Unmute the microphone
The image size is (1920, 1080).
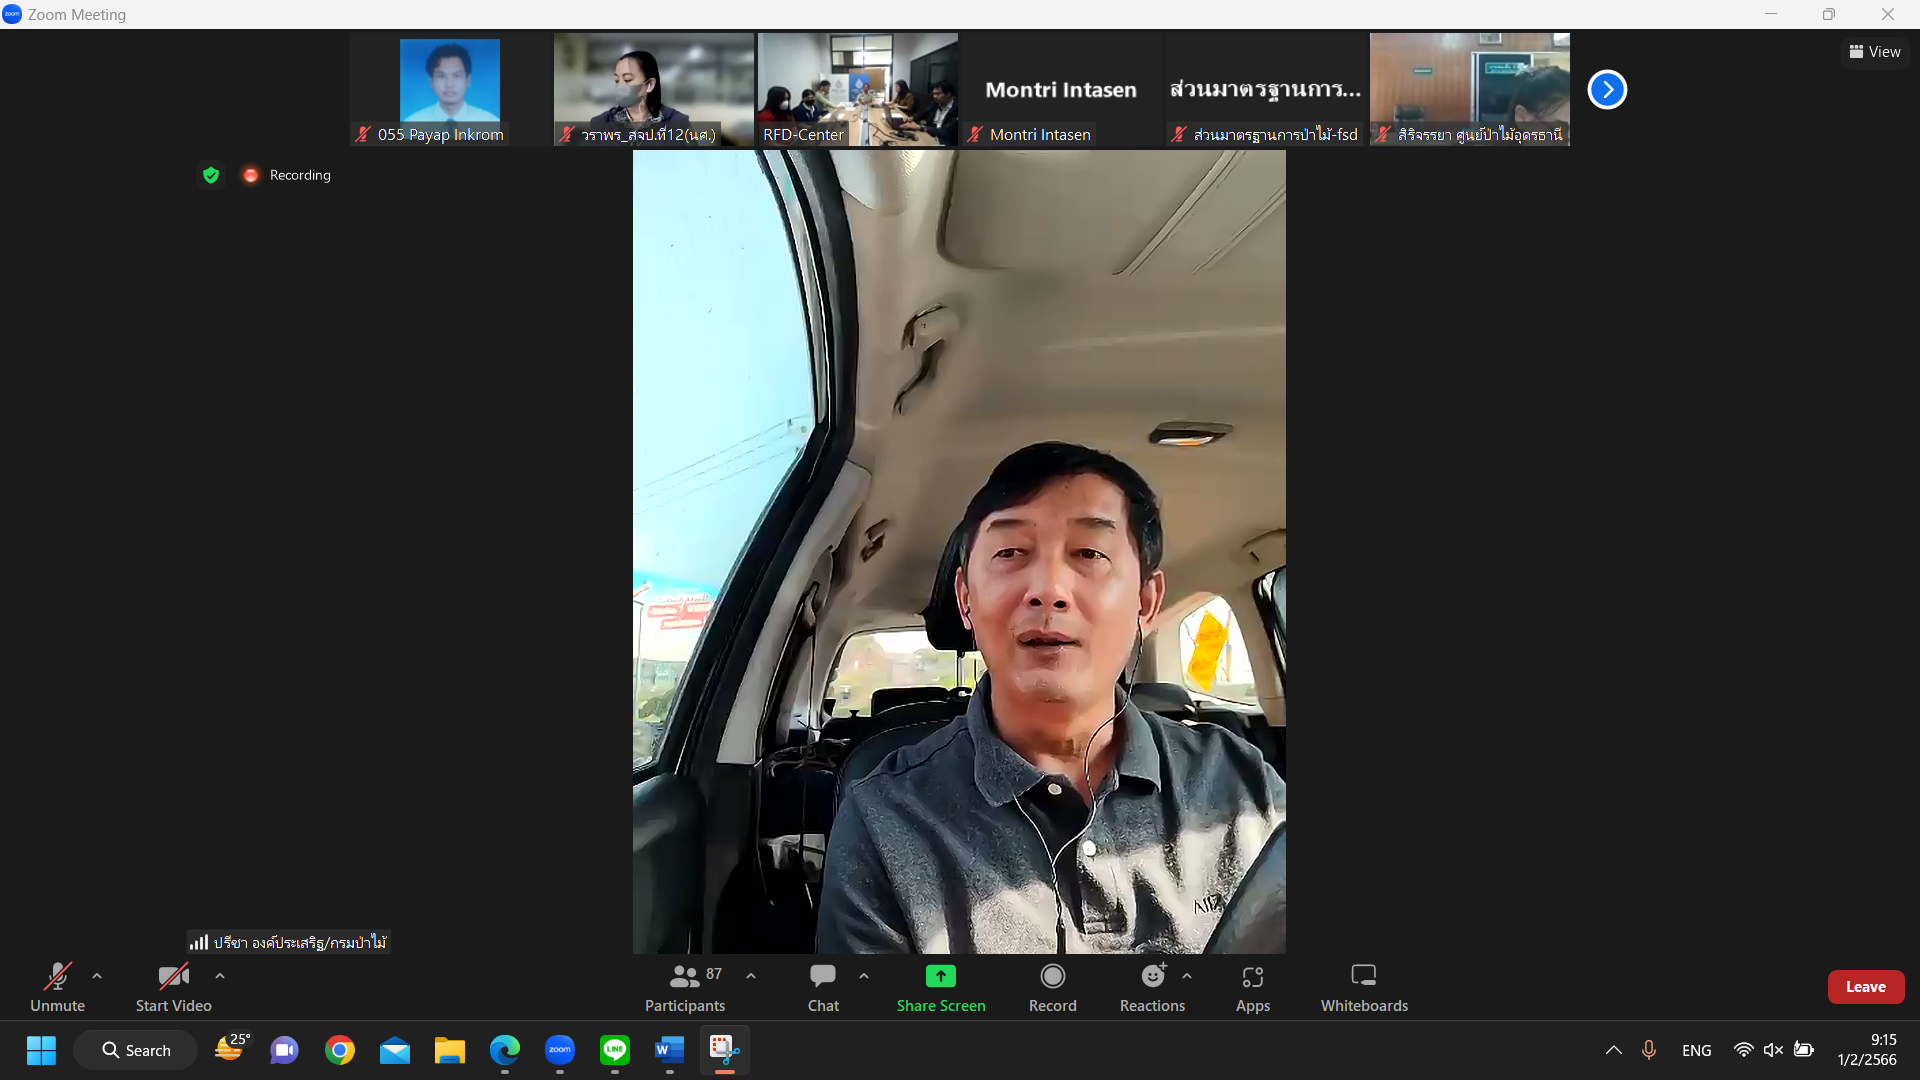tap(57, 987)
